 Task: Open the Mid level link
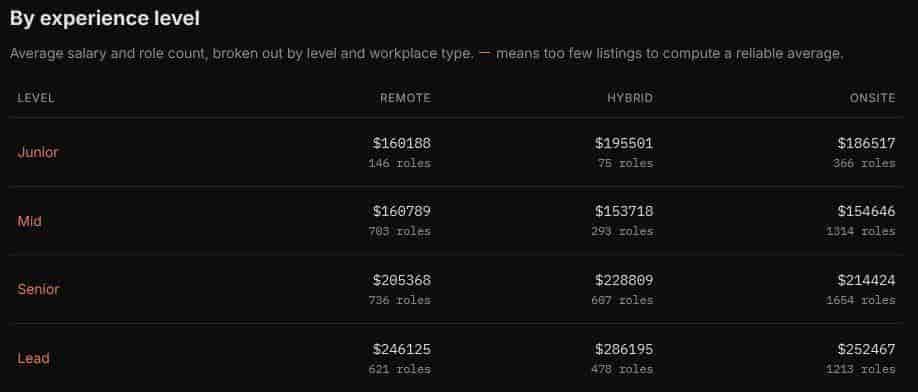coord(29,221)
